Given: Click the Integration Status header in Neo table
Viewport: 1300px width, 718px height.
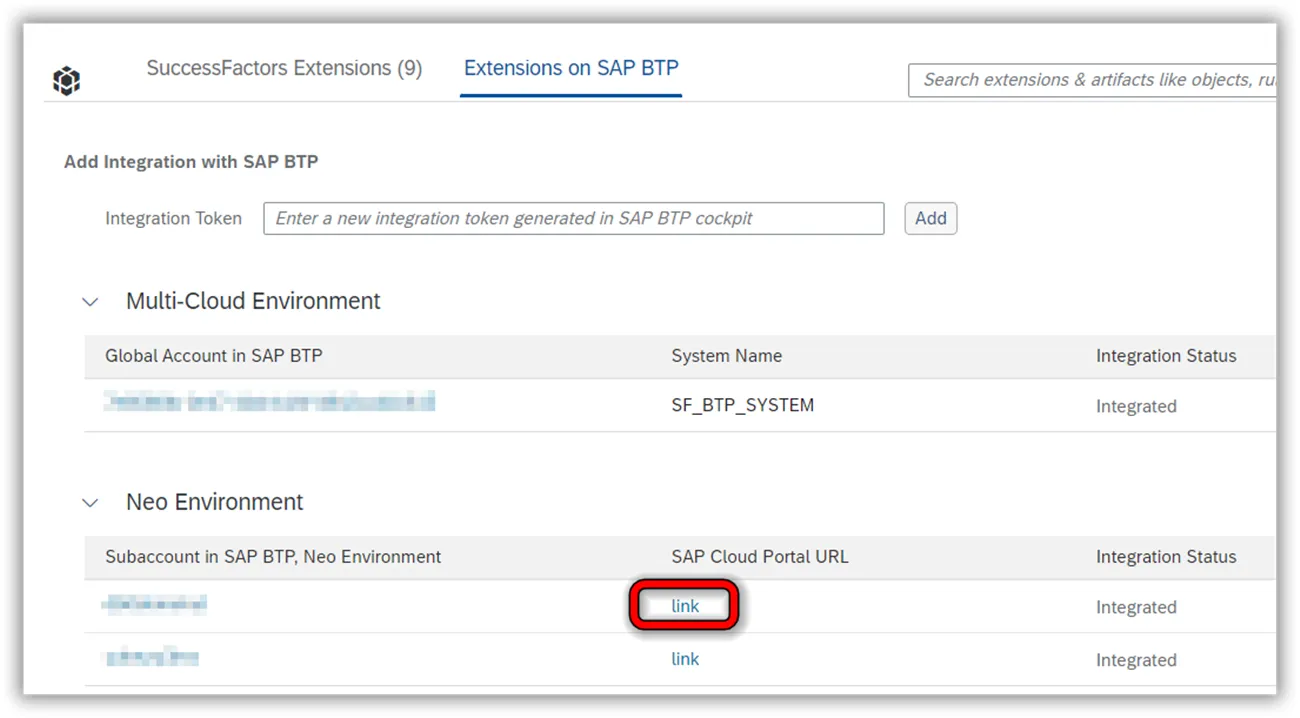Looking at the screenshot, I should pos(1166,557).
